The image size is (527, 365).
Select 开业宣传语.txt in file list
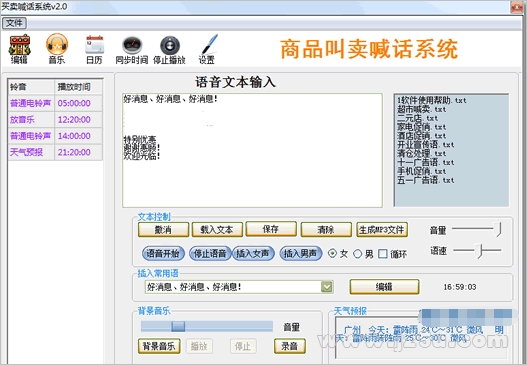click(425, 145)
